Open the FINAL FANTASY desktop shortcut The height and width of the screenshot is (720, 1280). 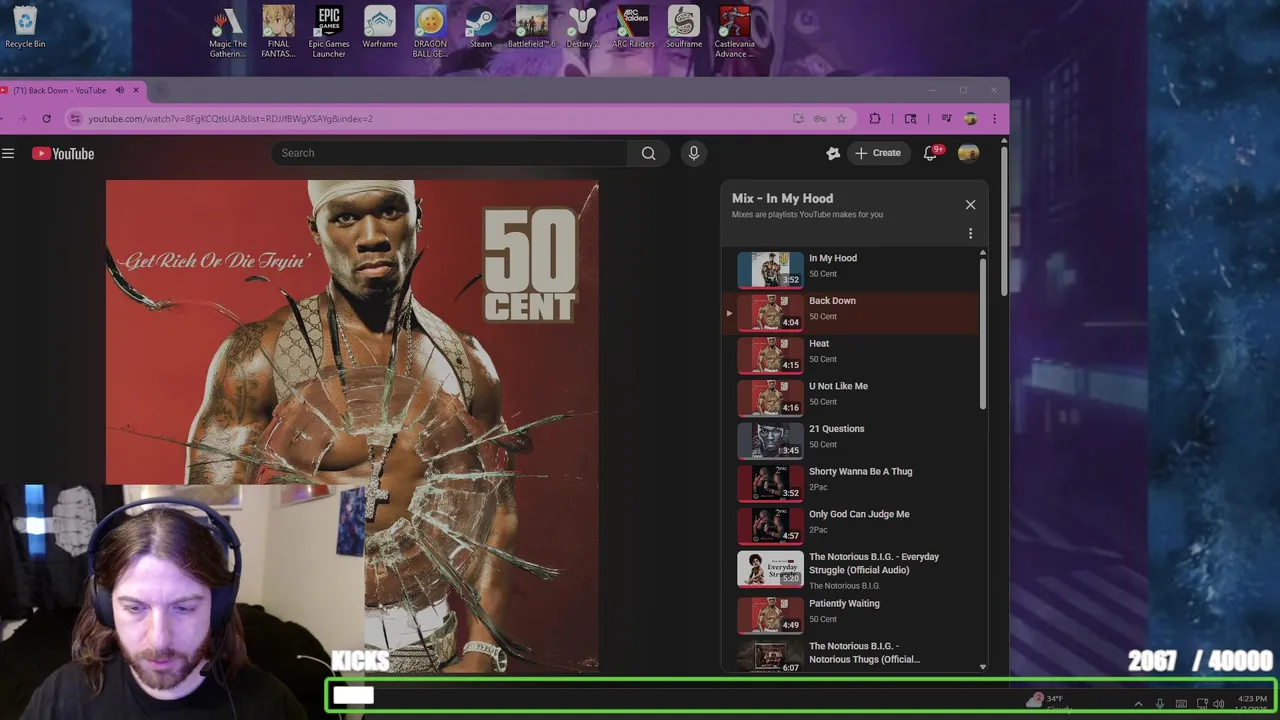click(278, 32)
